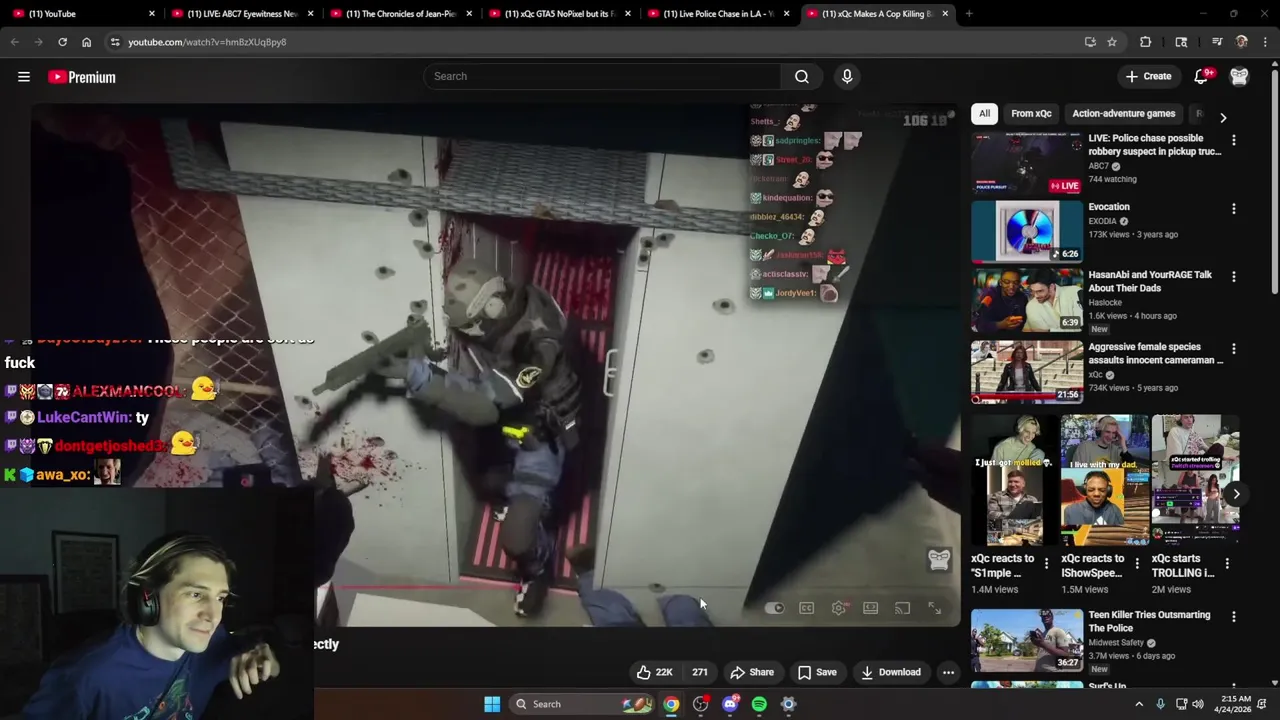Screen dimensions: 1280x720
Task: Like the video with thumbs up
Action: [654, 672]
